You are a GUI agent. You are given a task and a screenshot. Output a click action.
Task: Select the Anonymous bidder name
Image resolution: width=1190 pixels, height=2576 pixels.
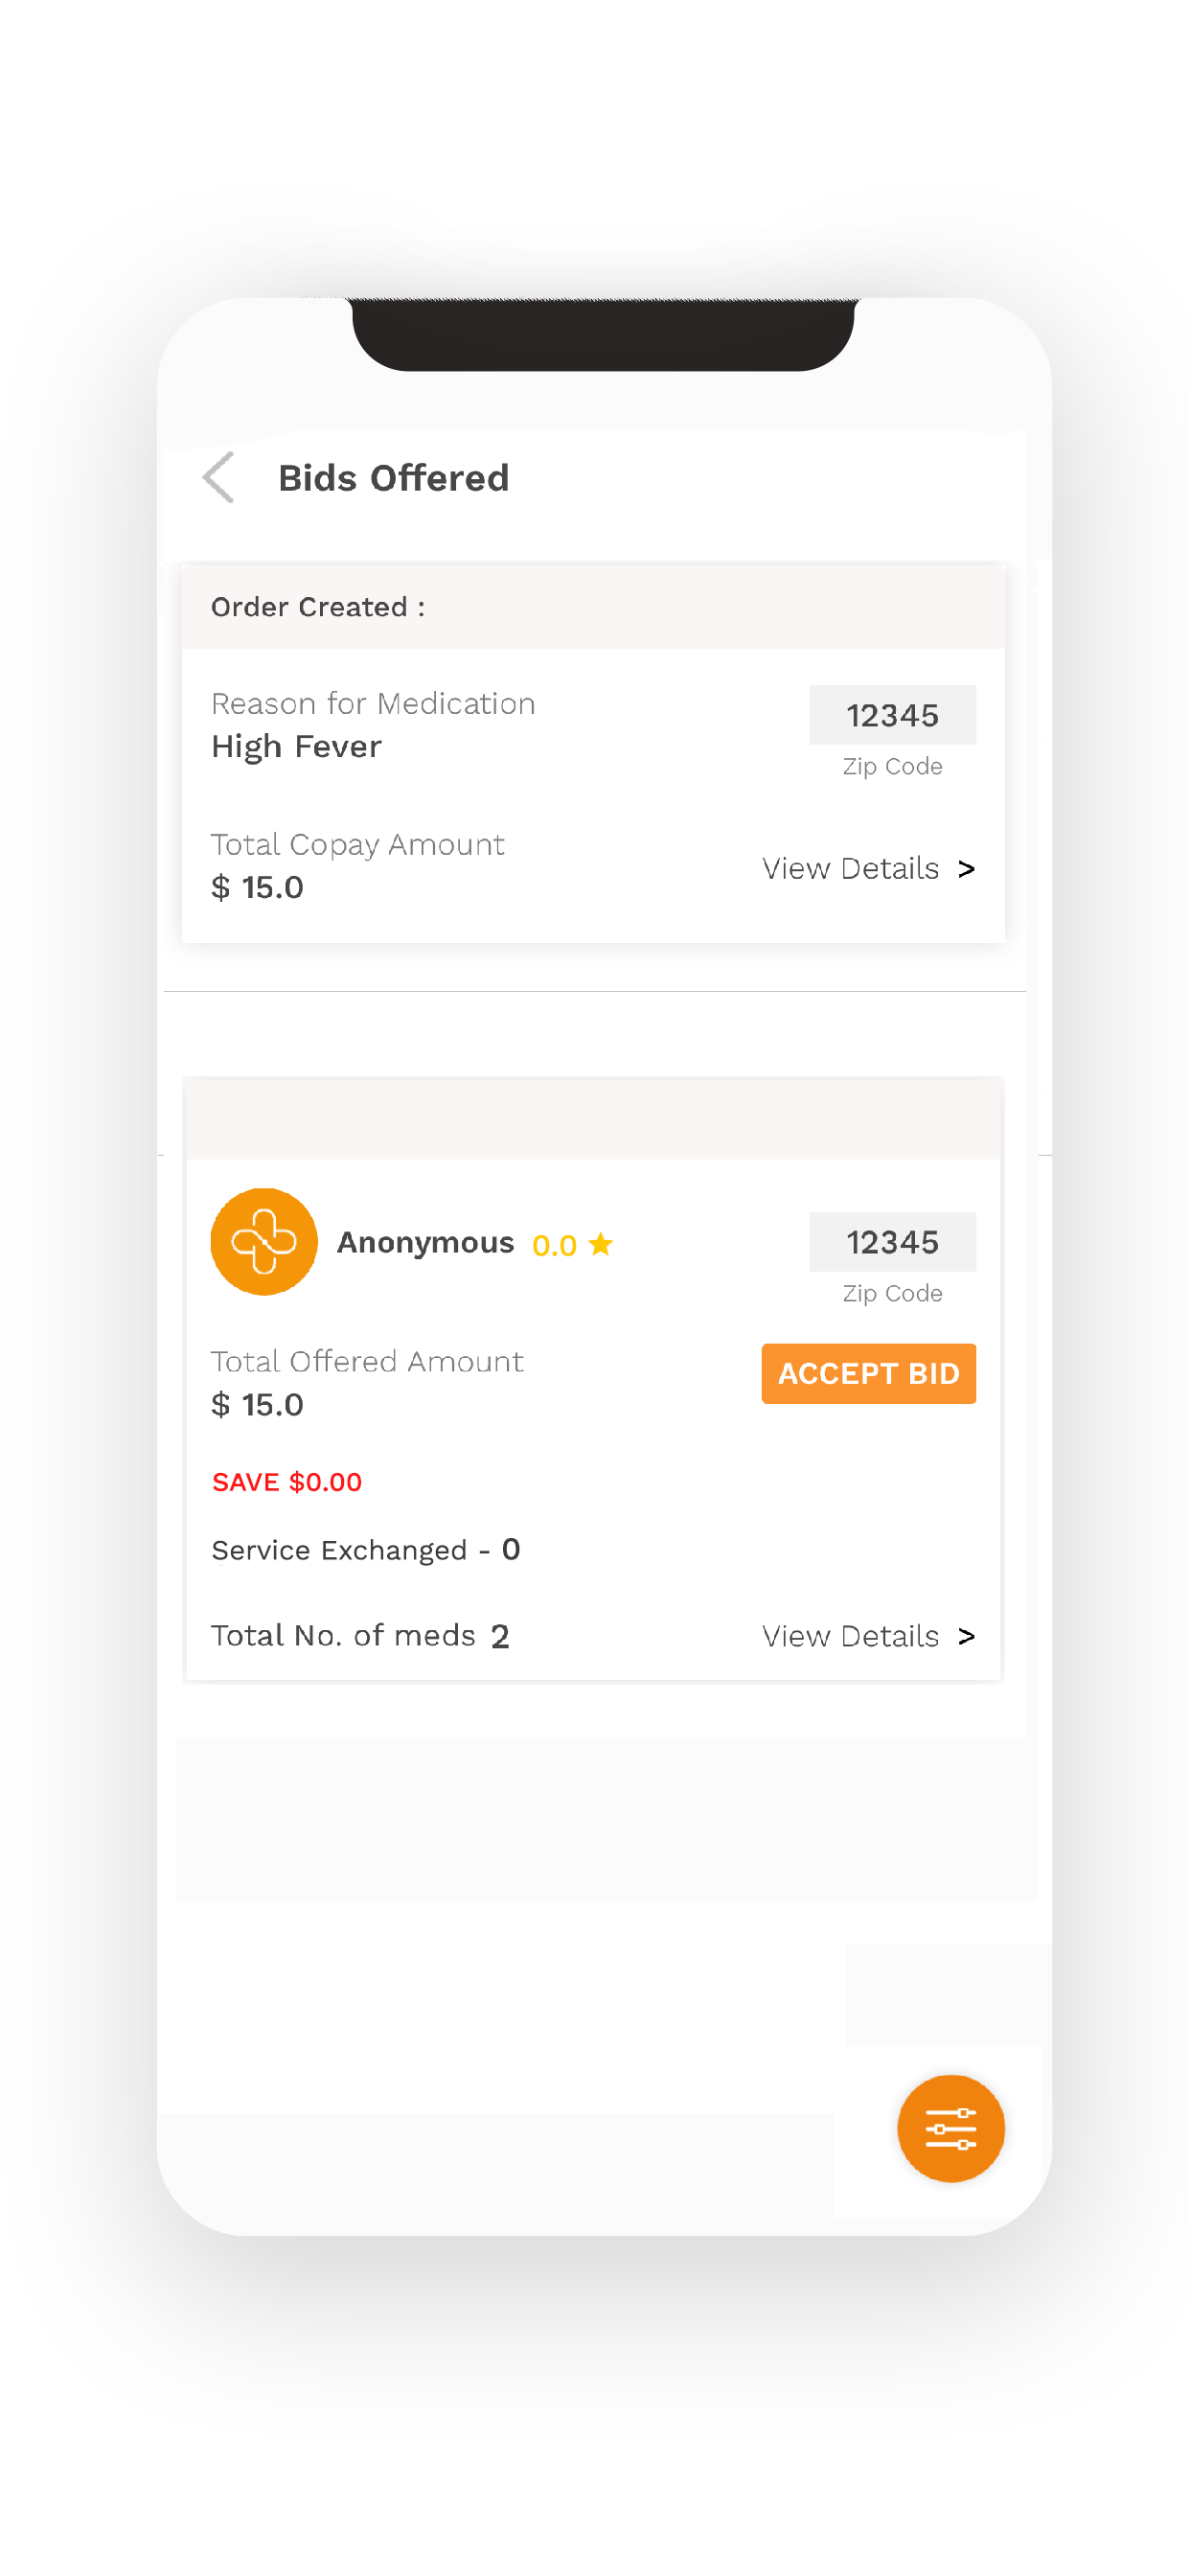tap(425, 1242)
